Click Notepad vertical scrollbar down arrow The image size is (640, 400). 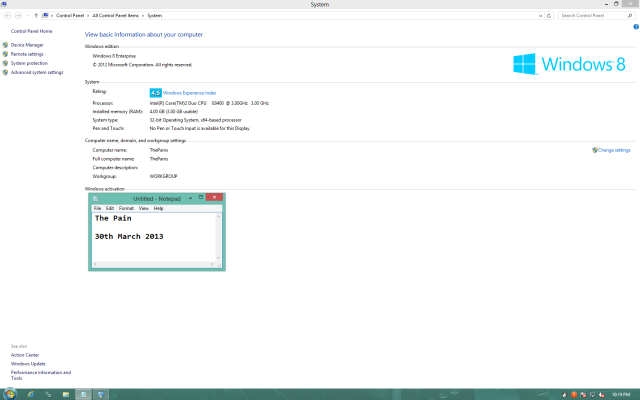[x=218, y=258]
